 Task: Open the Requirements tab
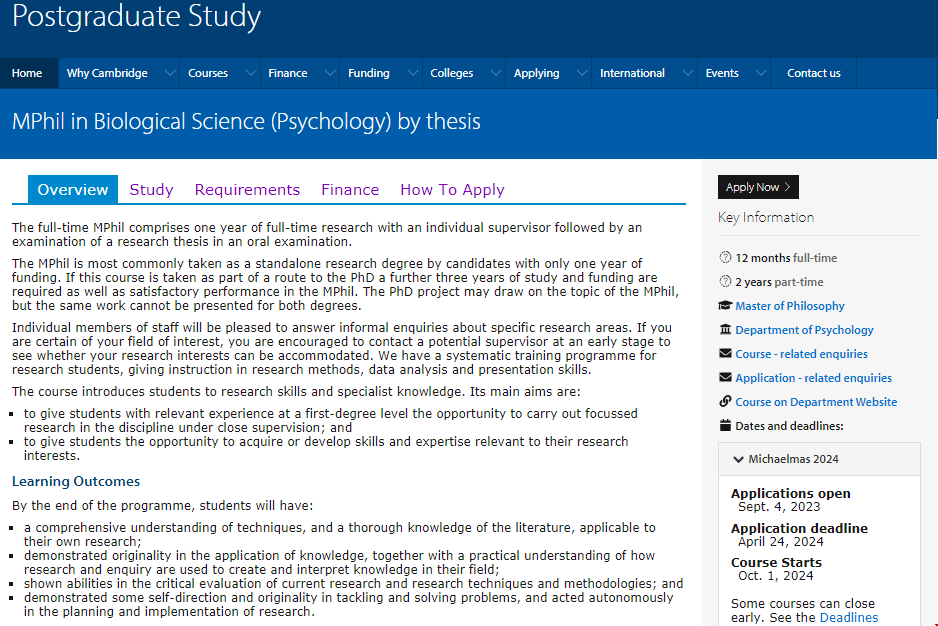247,190
